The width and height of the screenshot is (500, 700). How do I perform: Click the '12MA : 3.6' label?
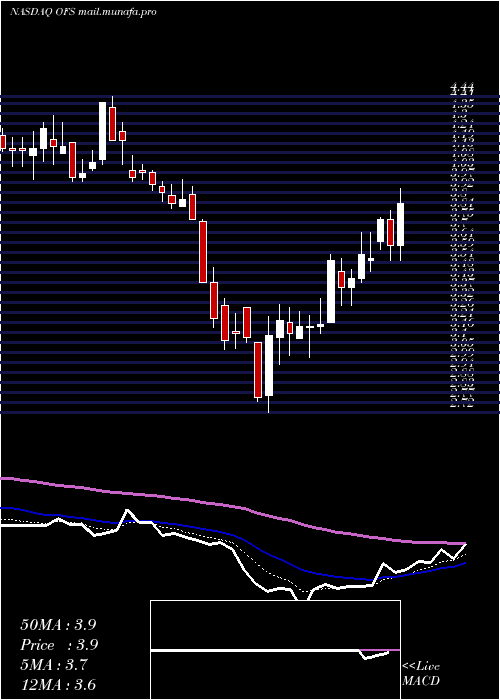pyautogui.click(x=58, y=685)
